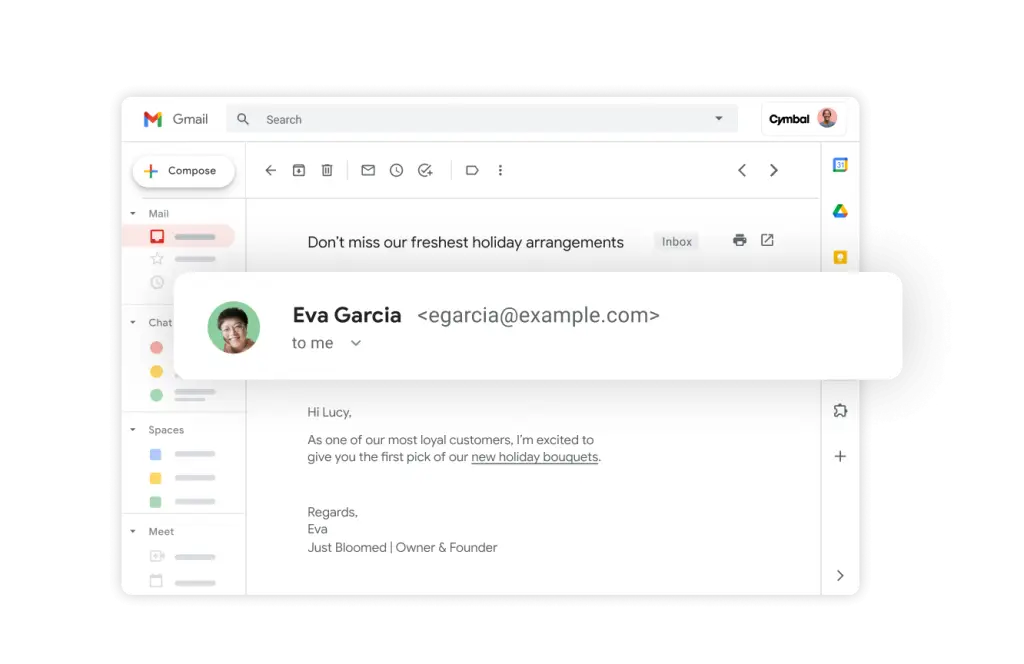Open the three-dot More menu
Image resolution: width=1024 pixels, height=664 pixels.
click(x=500, y=170)
